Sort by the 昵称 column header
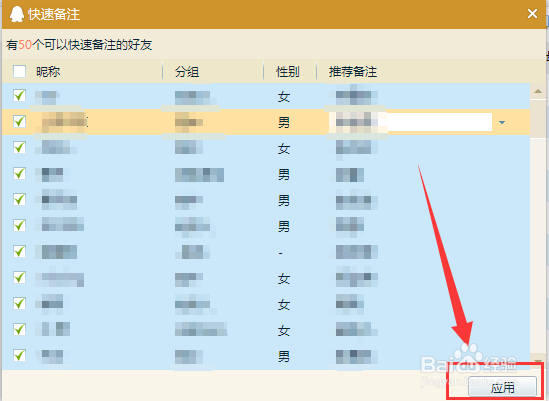The width and height of the screenshot is (549, 401). pos(48,71)
